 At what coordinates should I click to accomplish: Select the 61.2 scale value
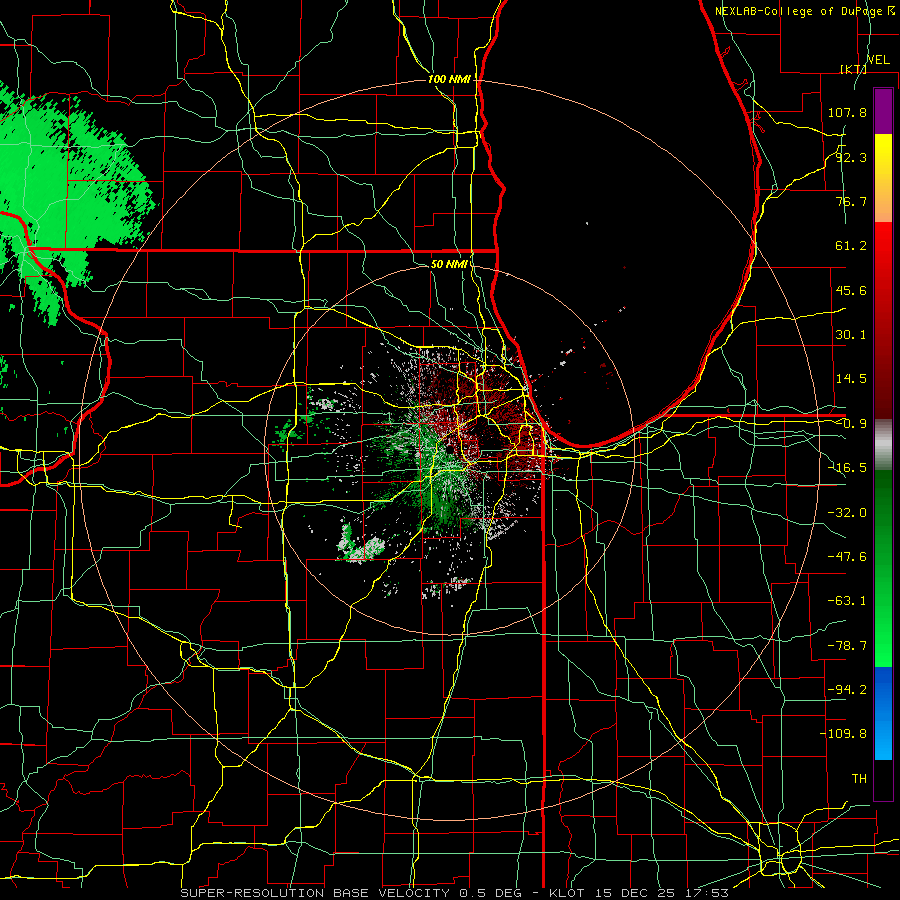(x=851, y=246)
